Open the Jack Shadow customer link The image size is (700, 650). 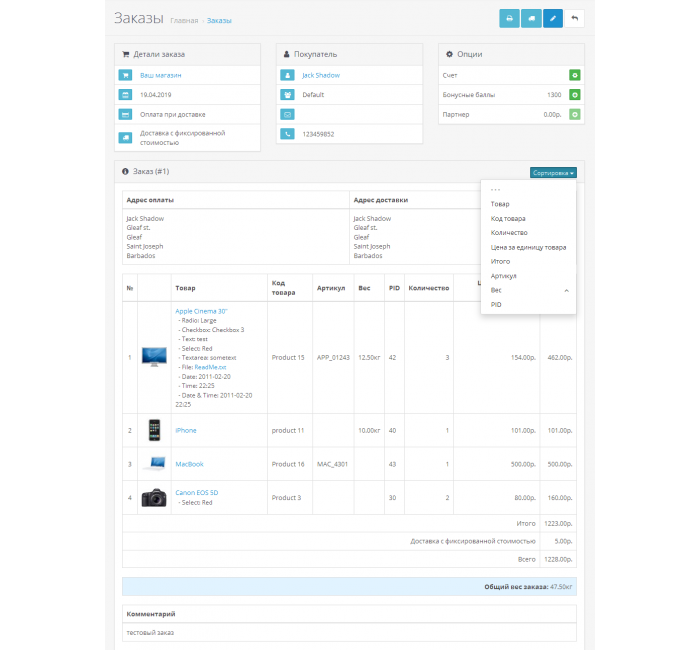click(321, 75)
